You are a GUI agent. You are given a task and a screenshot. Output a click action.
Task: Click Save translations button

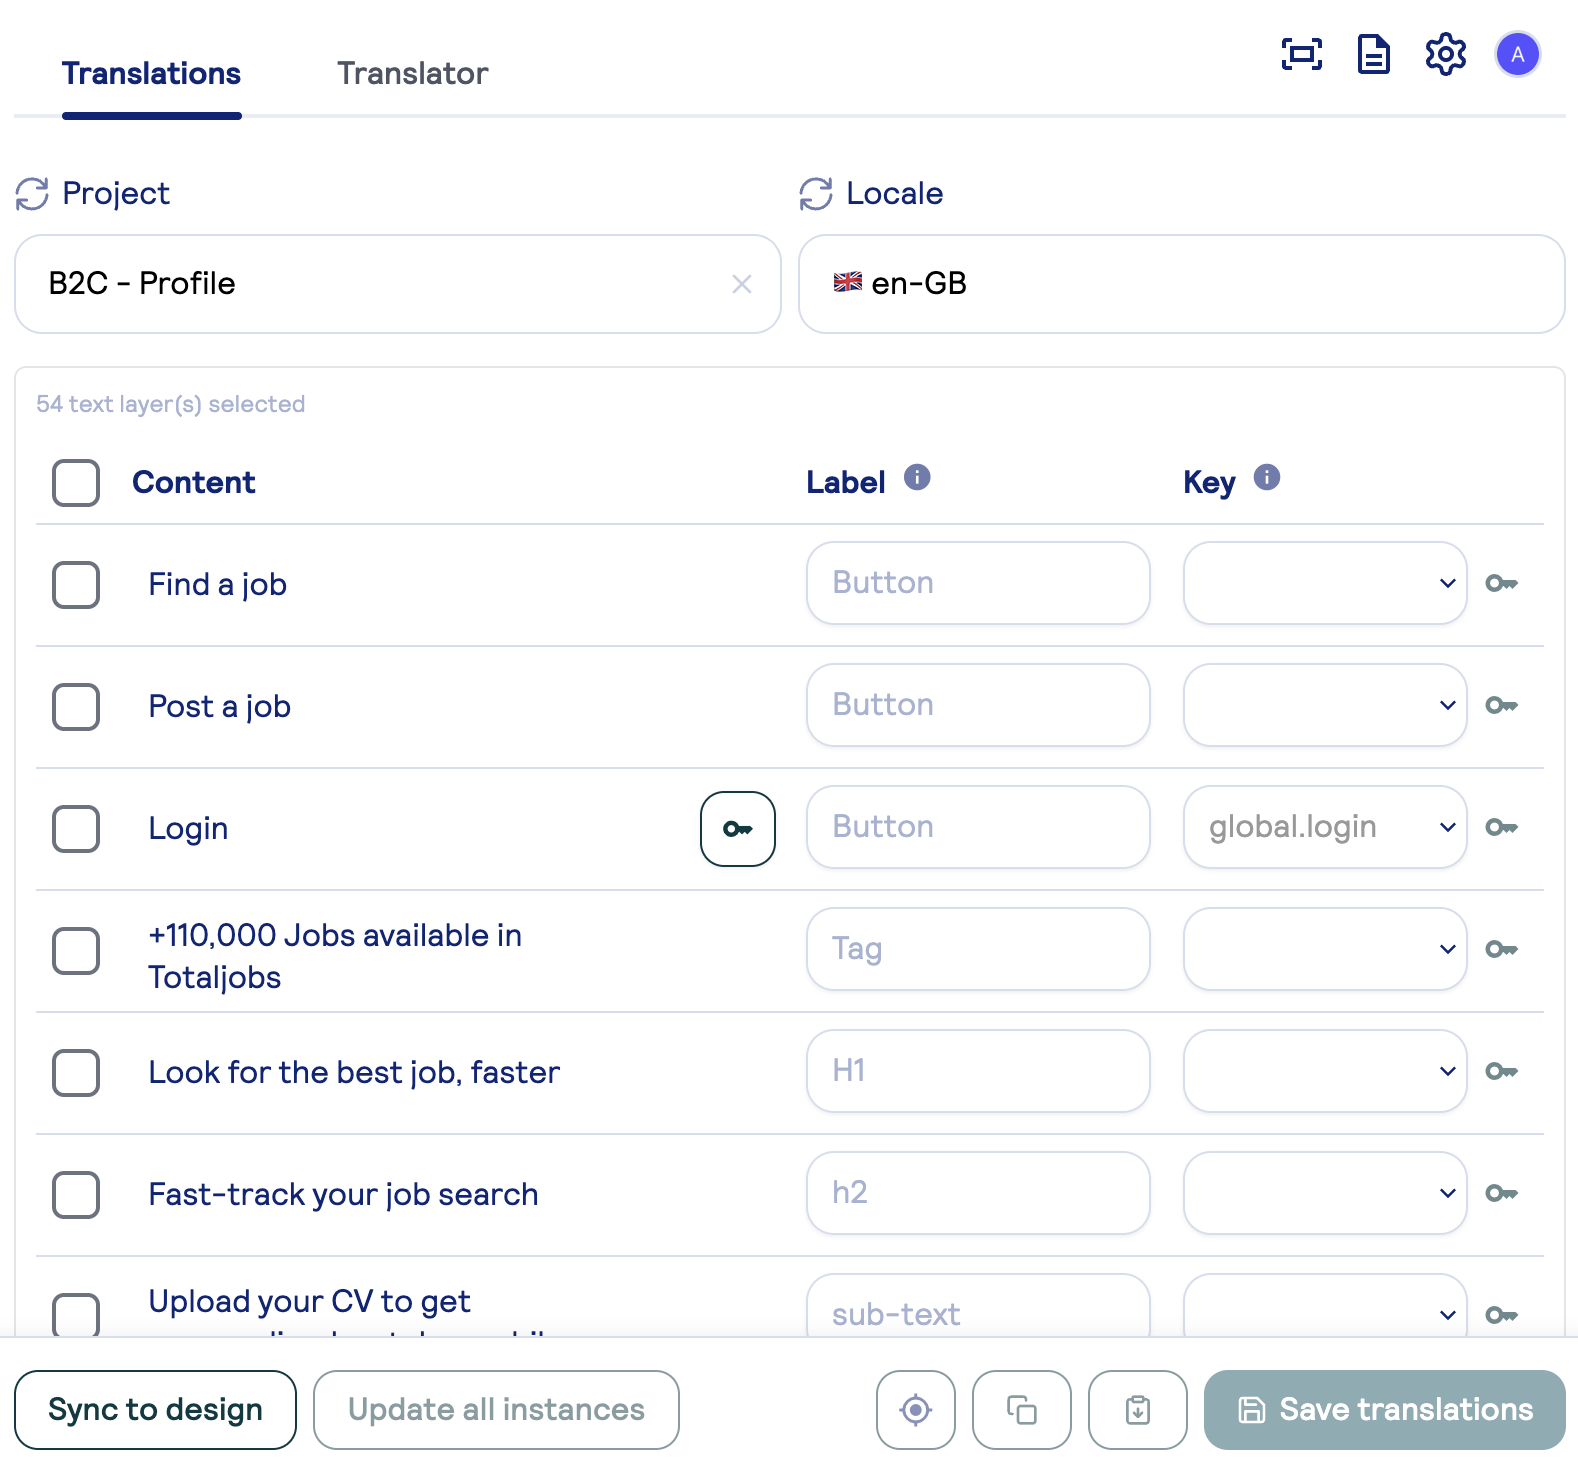pos(1385,1410)
